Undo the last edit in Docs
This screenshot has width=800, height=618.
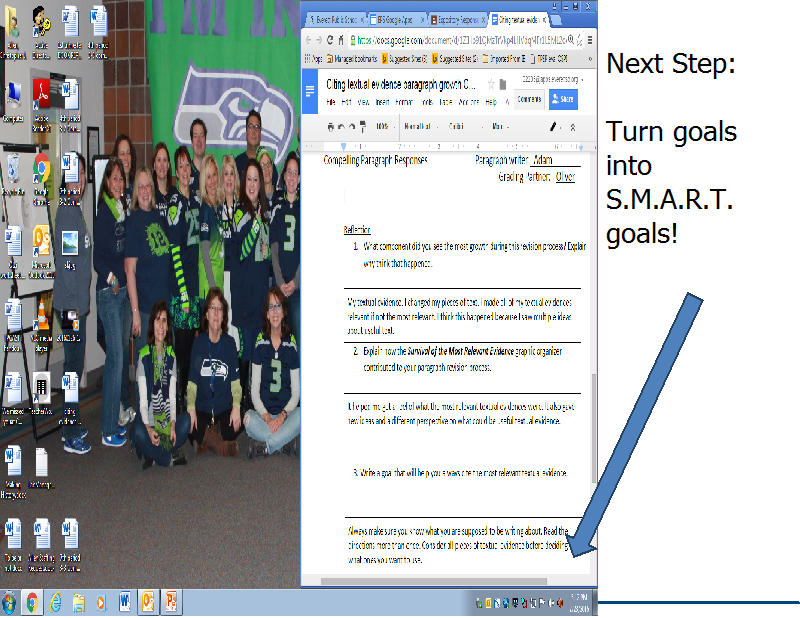tap(341, 127)
